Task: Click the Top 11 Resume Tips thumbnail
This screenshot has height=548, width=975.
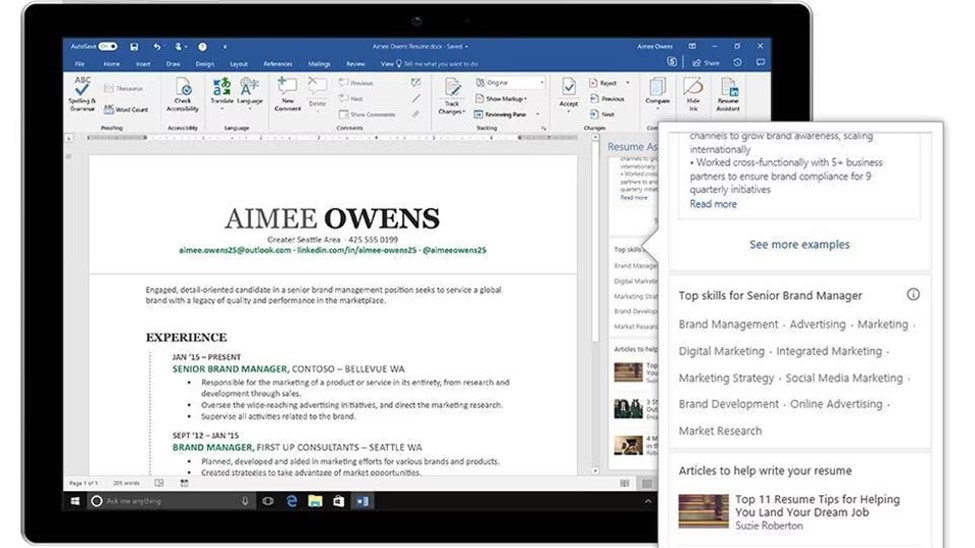Action: [x=703, y=511]
